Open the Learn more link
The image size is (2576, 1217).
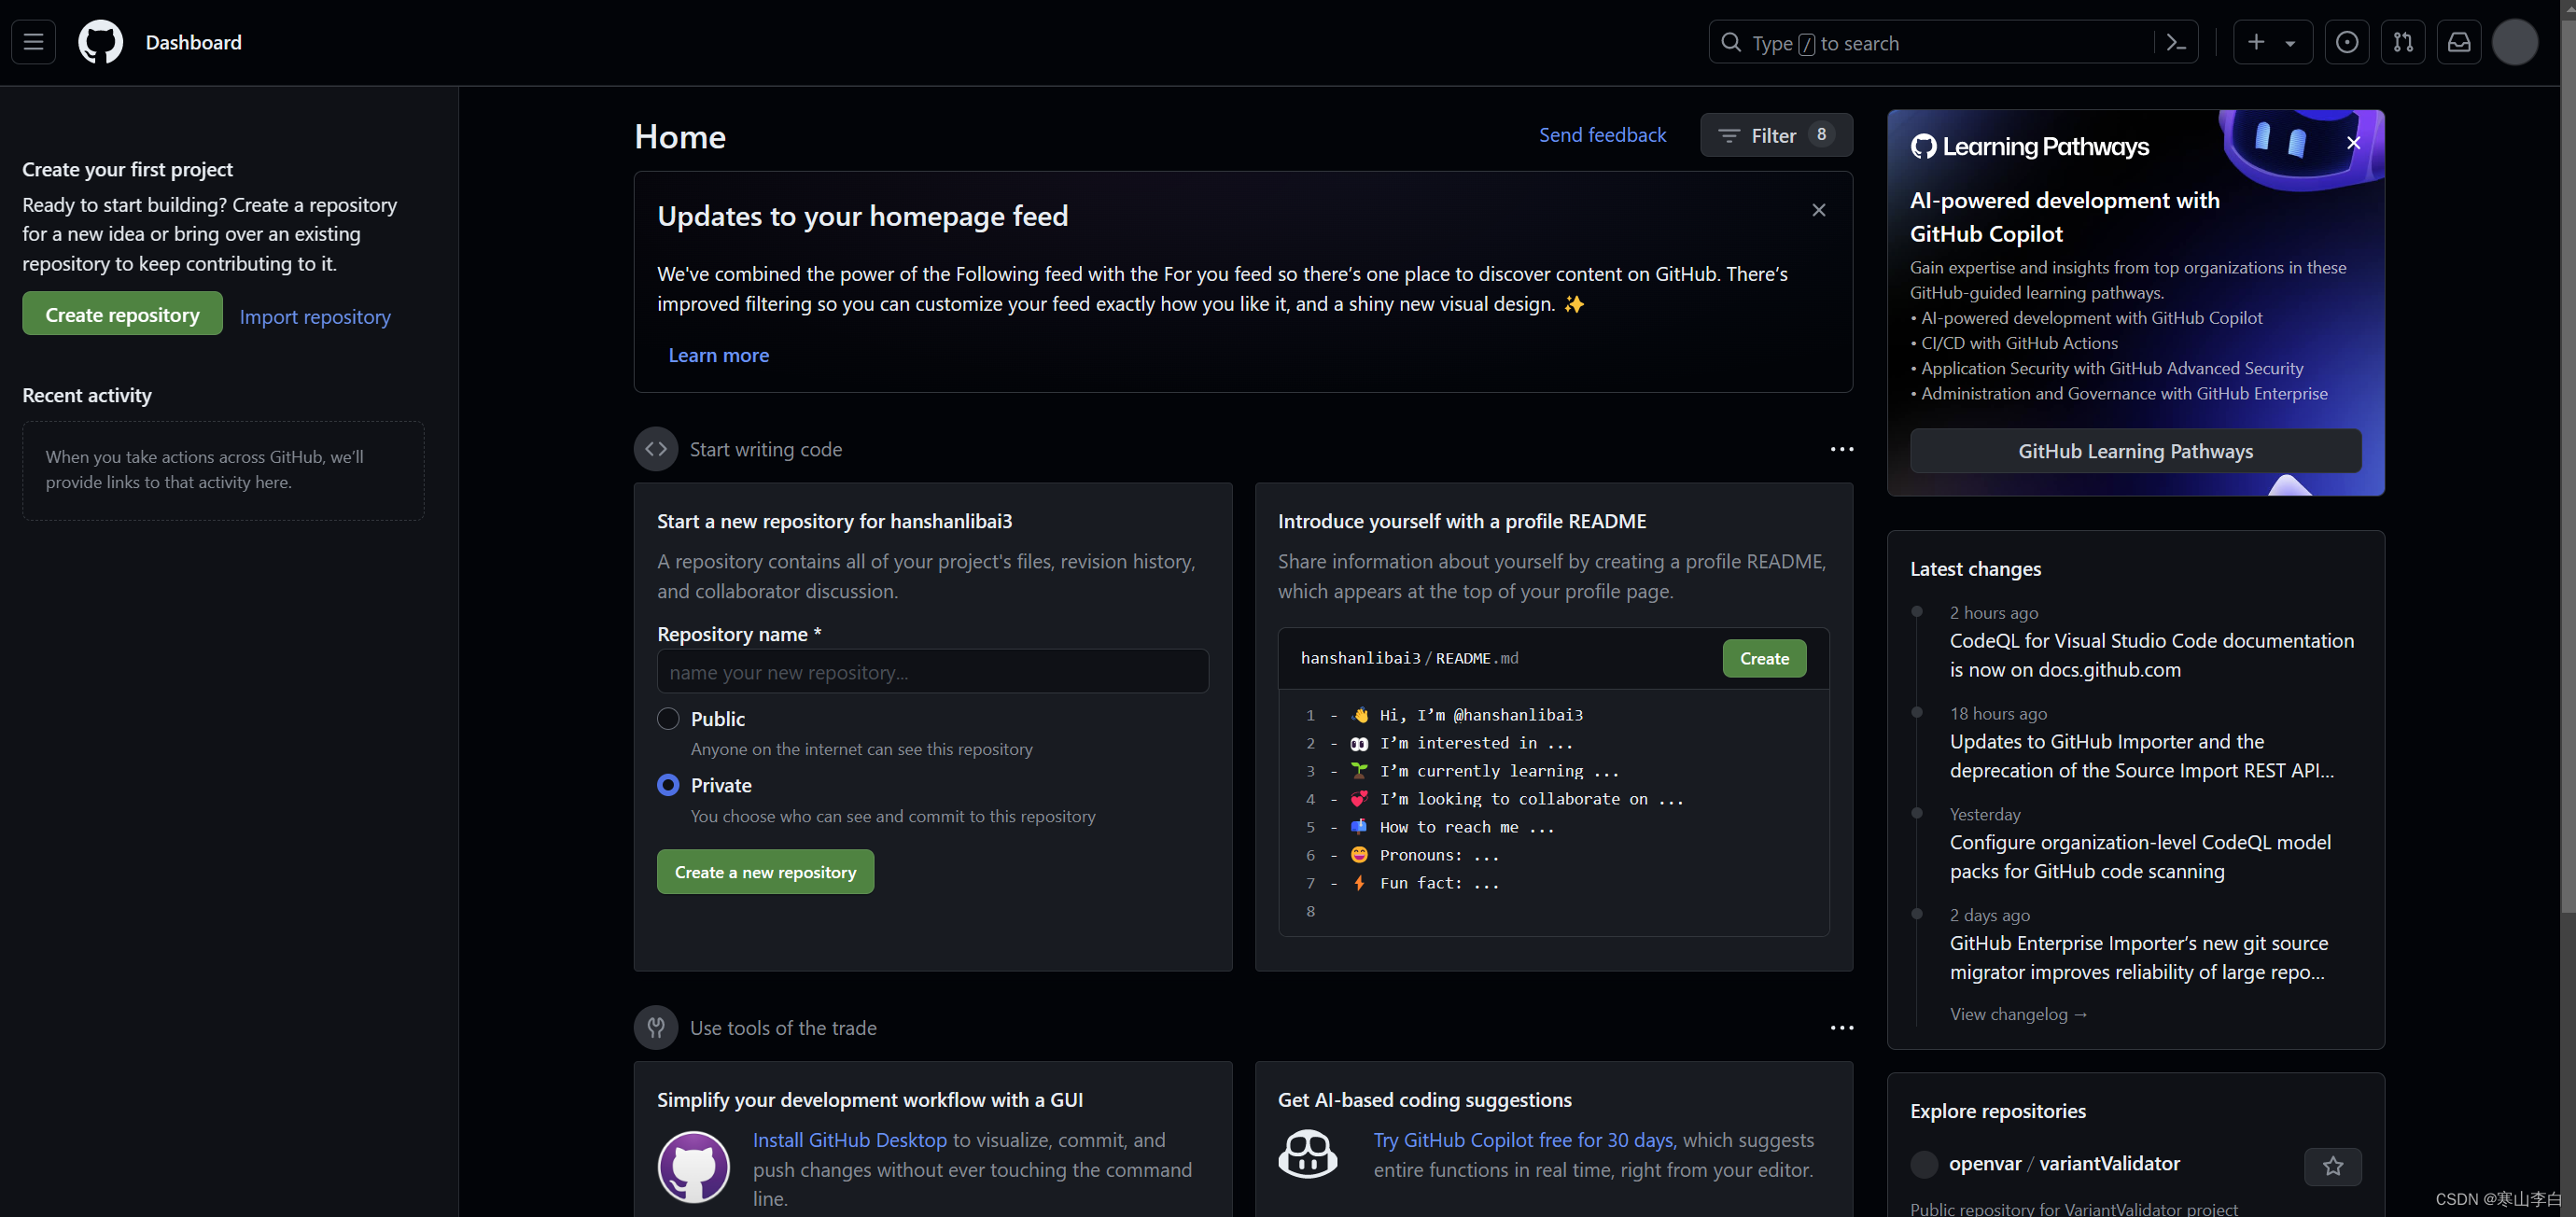coord(718,354)
